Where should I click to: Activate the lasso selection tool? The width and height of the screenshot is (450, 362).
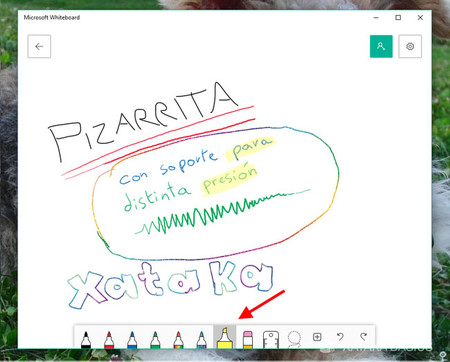tap(294, 339)
